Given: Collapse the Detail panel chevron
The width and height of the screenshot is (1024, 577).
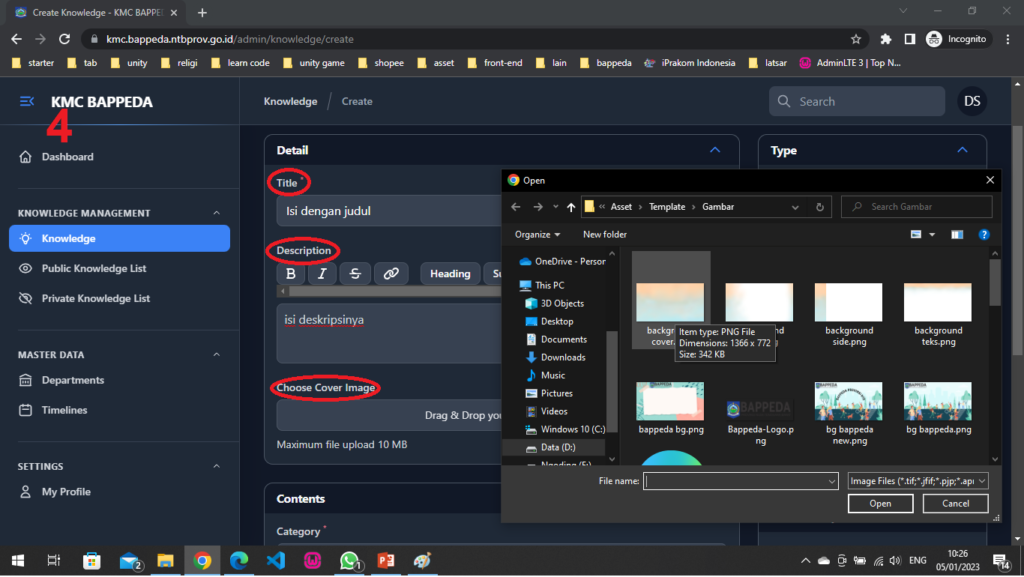Looking at the screenshot, I should point(715,150).
